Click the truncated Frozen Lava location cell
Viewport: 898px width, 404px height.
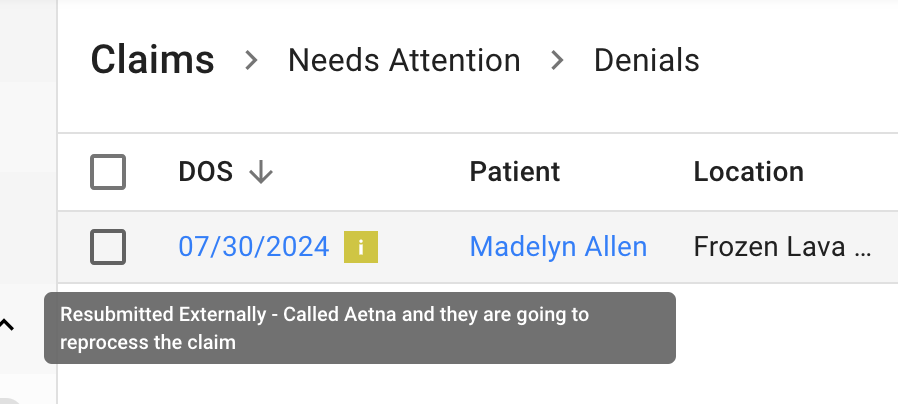tap(782, 247)
